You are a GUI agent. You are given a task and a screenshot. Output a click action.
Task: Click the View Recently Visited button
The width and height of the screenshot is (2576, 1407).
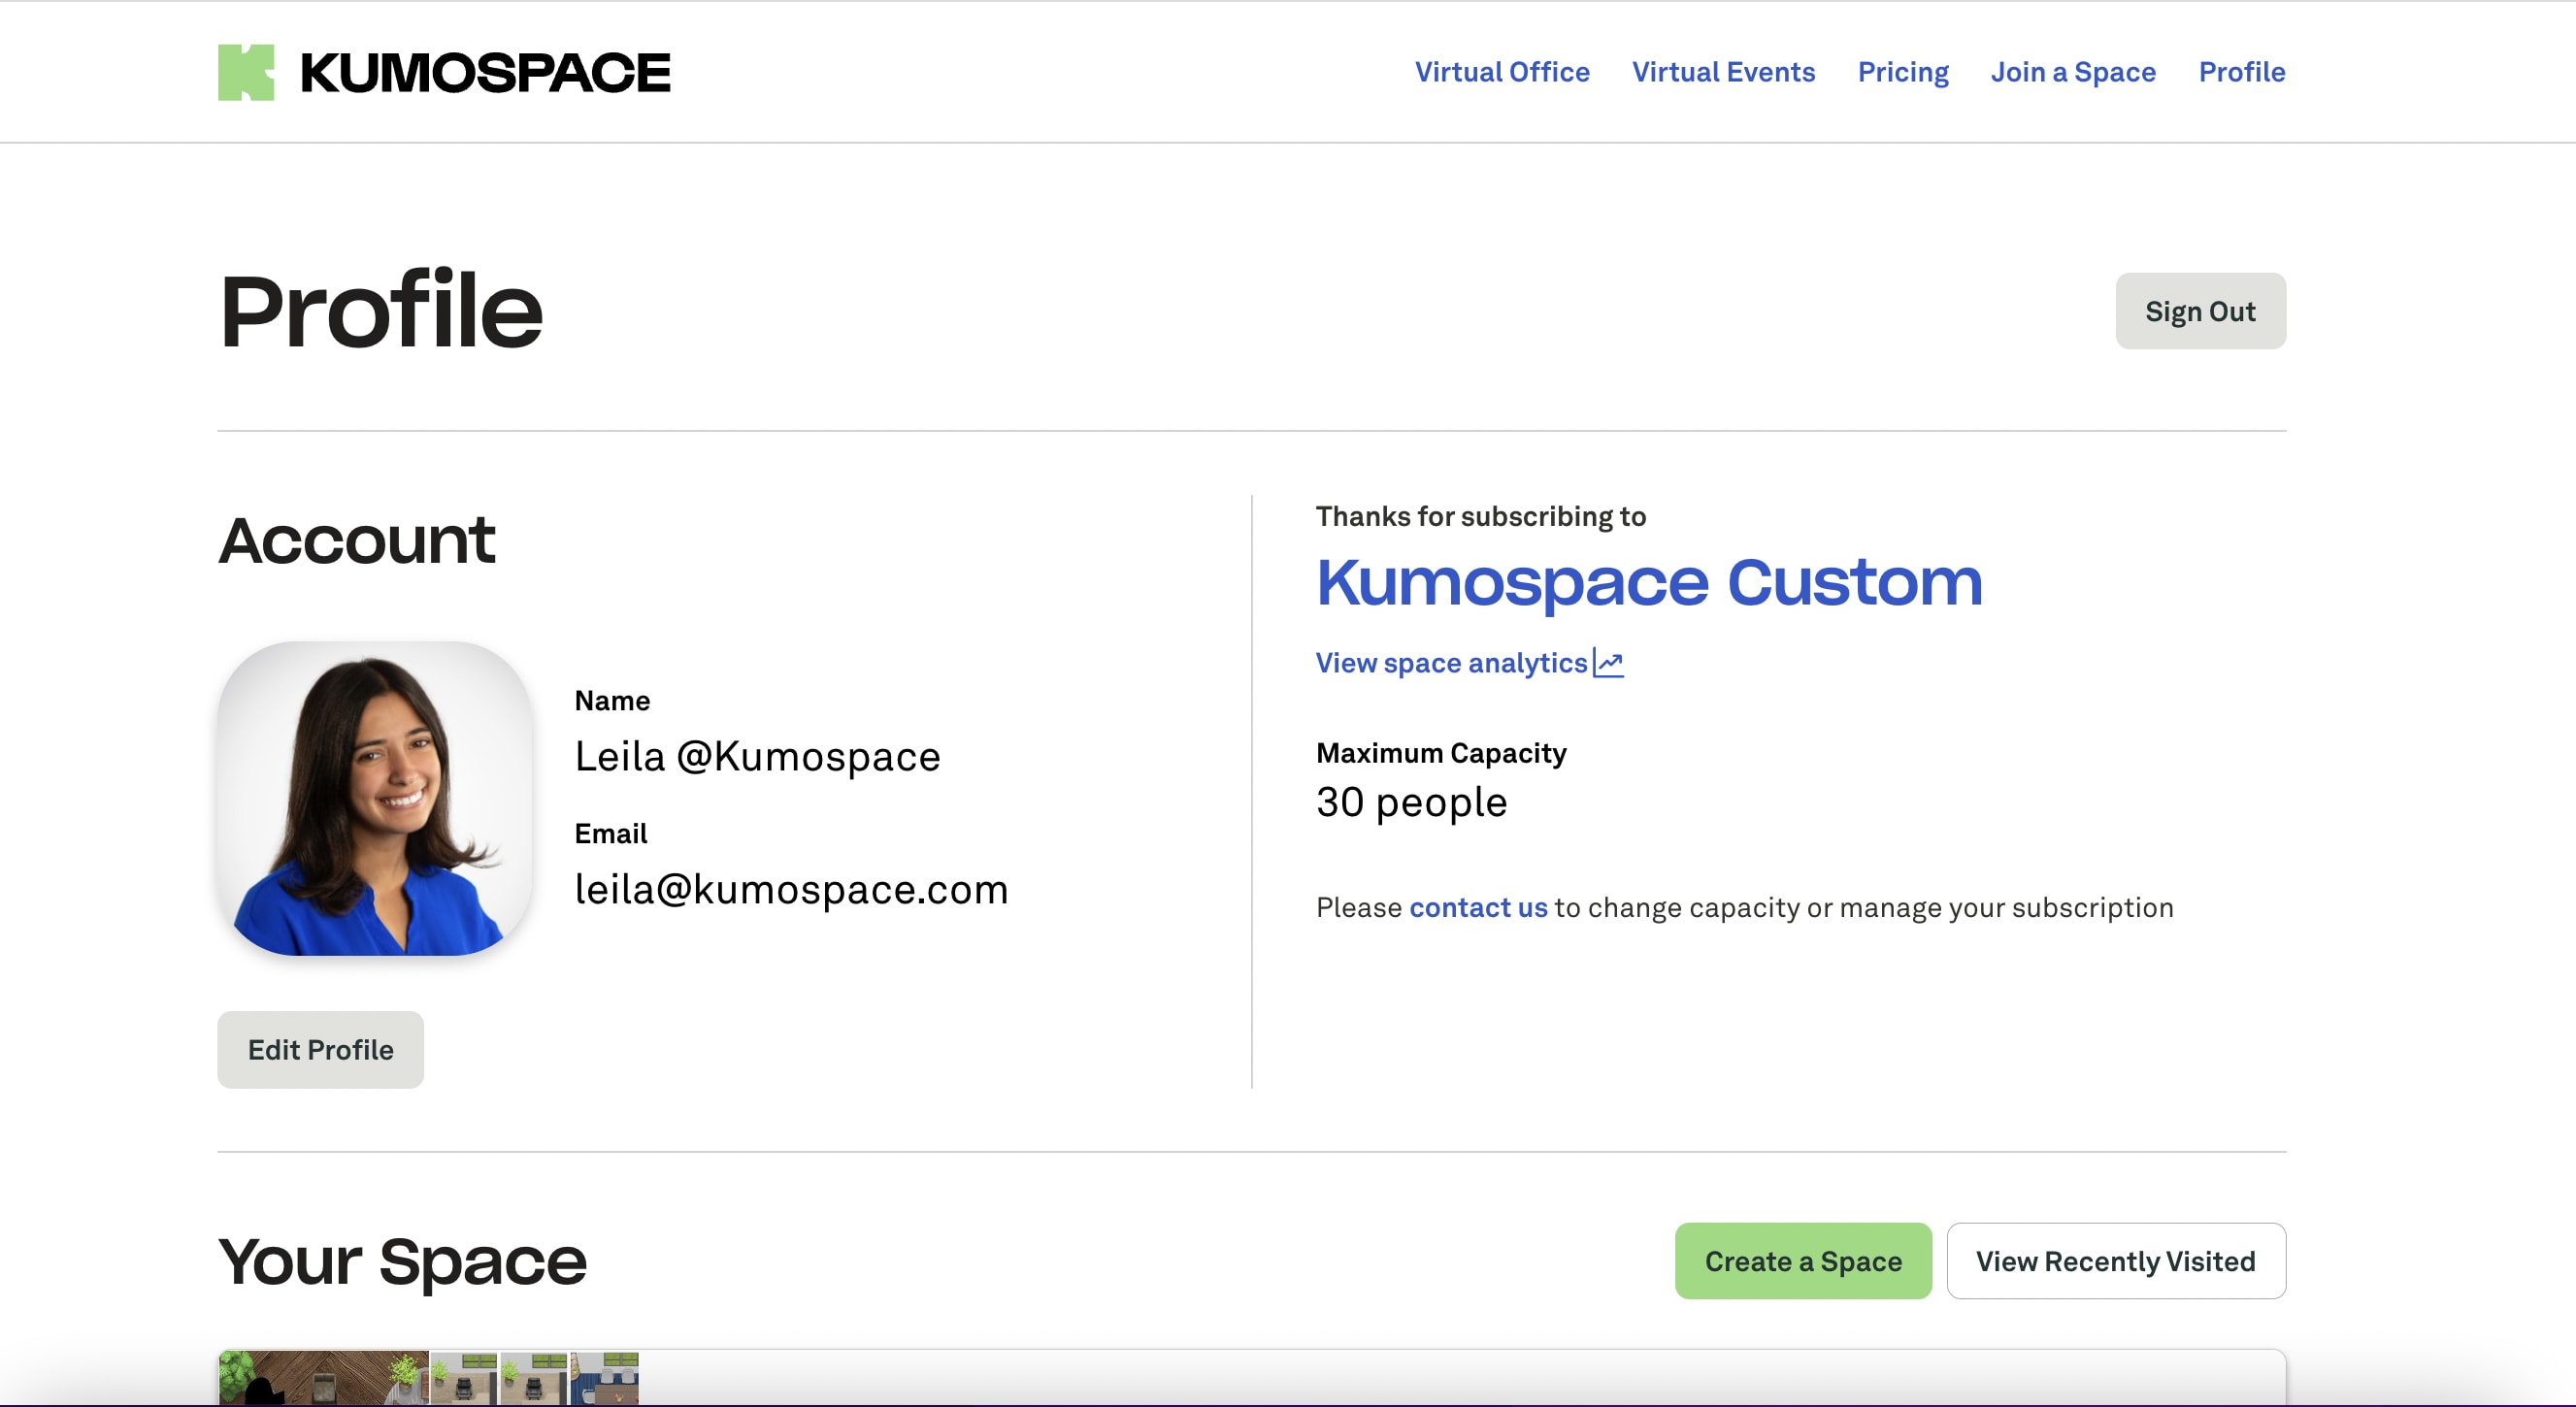(x=2115, y=1261)
